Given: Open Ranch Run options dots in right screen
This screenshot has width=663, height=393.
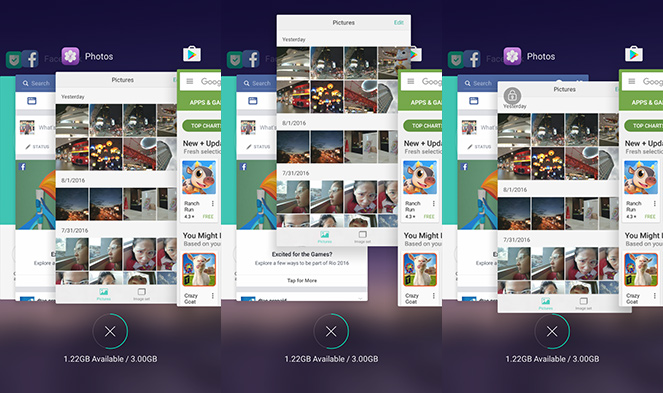Looking at the screenshot, I should tap(655, 204).
